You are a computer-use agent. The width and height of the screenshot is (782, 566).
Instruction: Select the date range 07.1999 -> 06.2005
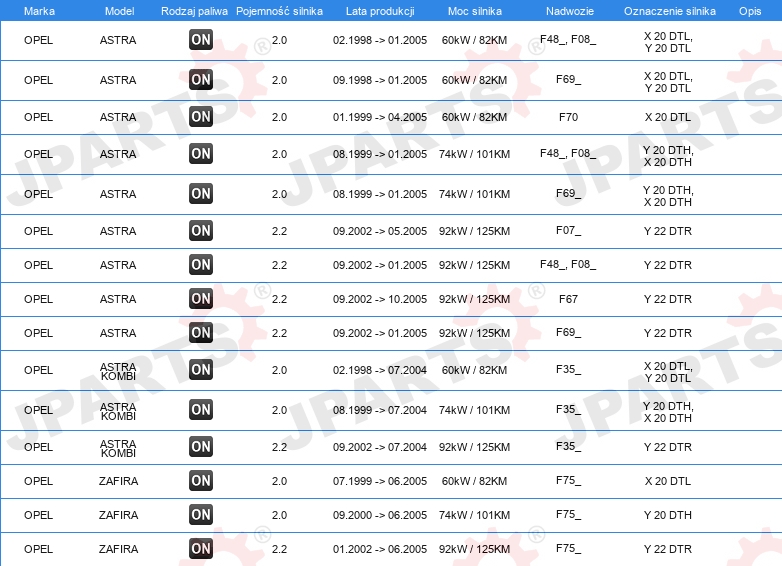[380, 481]
